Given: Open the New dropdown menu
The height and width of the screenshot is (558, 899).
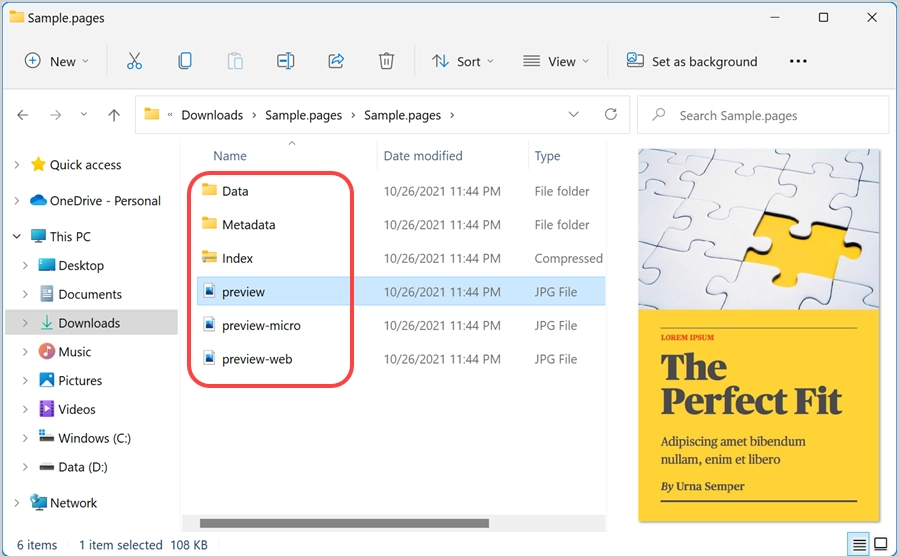Looking at the screenshot, I should [x=56, y=61].
